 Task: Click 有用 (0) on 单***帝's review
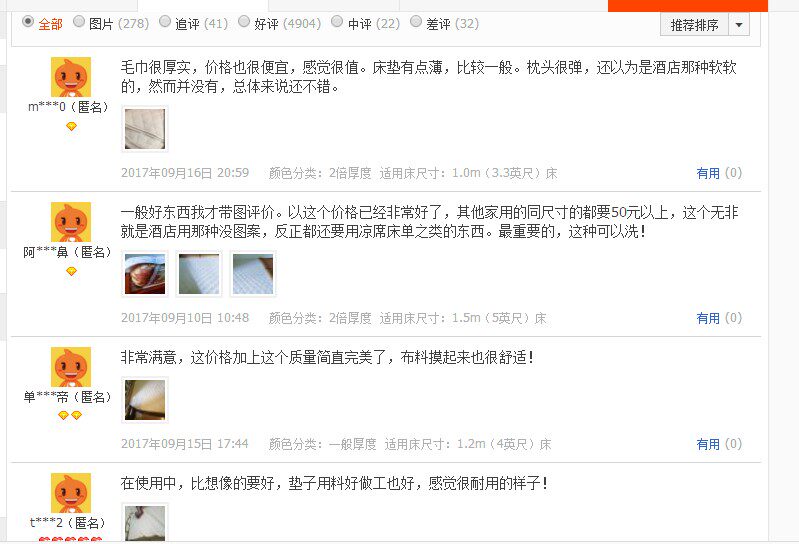pos(719,444)
